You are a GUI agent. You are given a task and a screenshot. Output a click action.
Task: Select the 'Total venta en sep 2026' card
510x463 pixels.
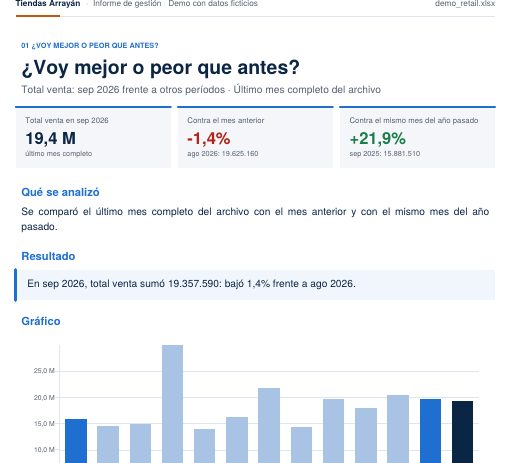point(93,137)
